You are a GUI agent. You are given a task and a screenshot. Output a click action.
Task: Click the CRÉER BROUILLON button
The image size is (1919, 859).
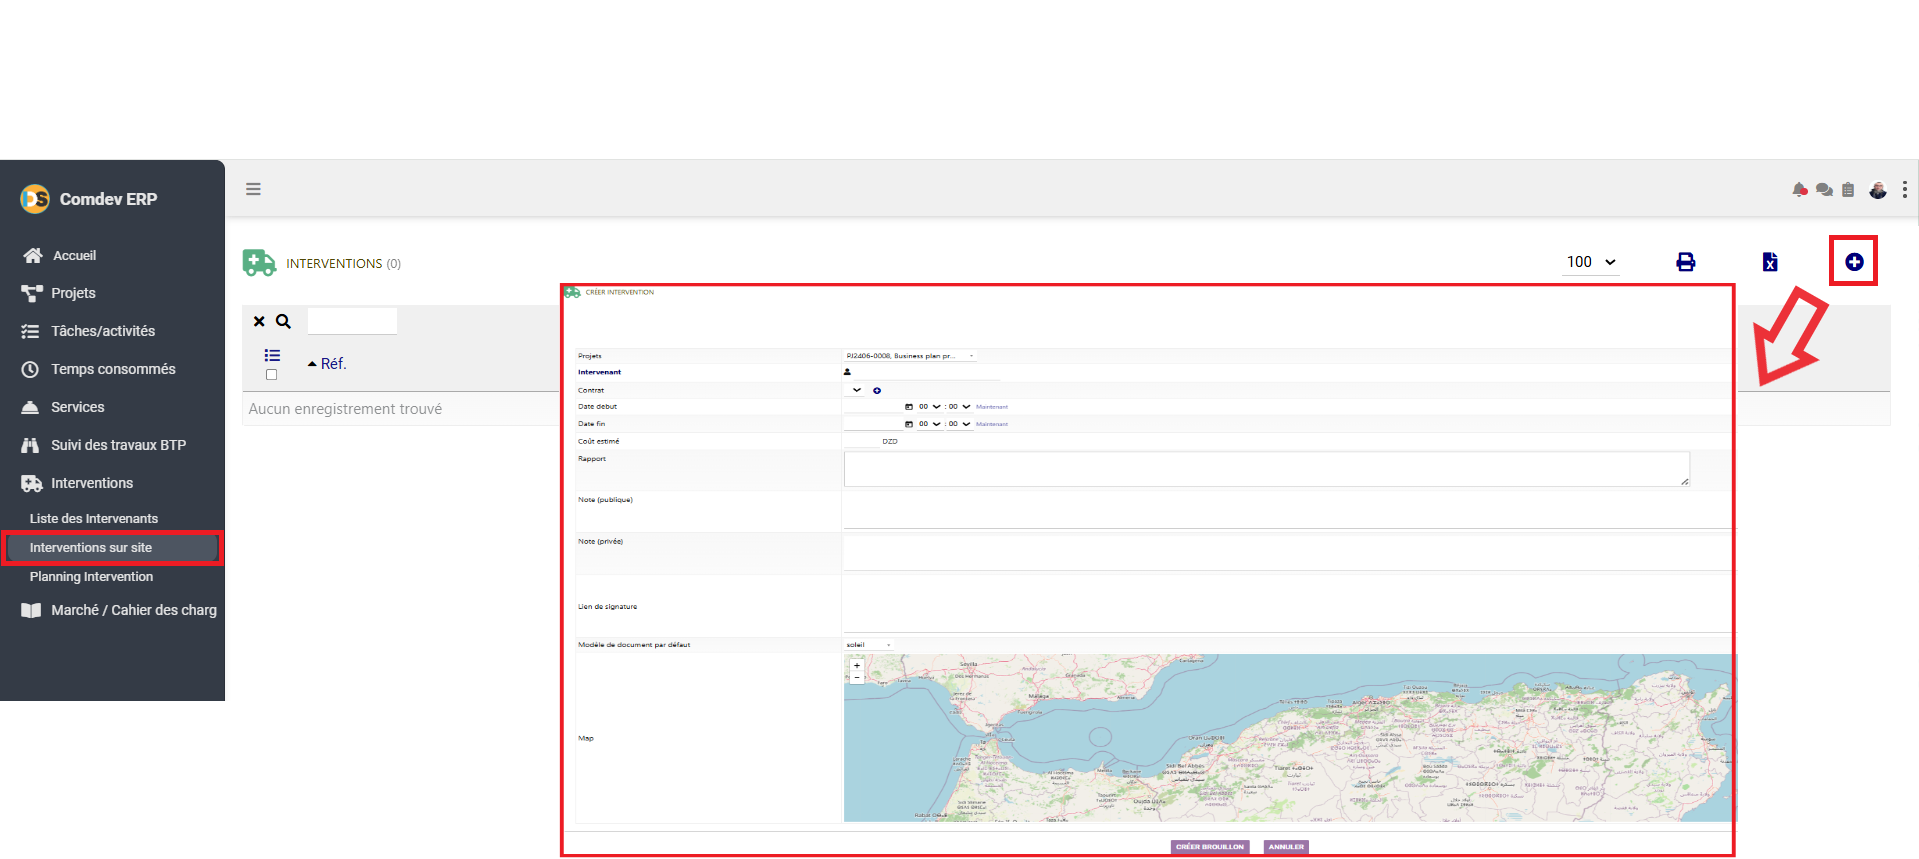coord(1210,846)
